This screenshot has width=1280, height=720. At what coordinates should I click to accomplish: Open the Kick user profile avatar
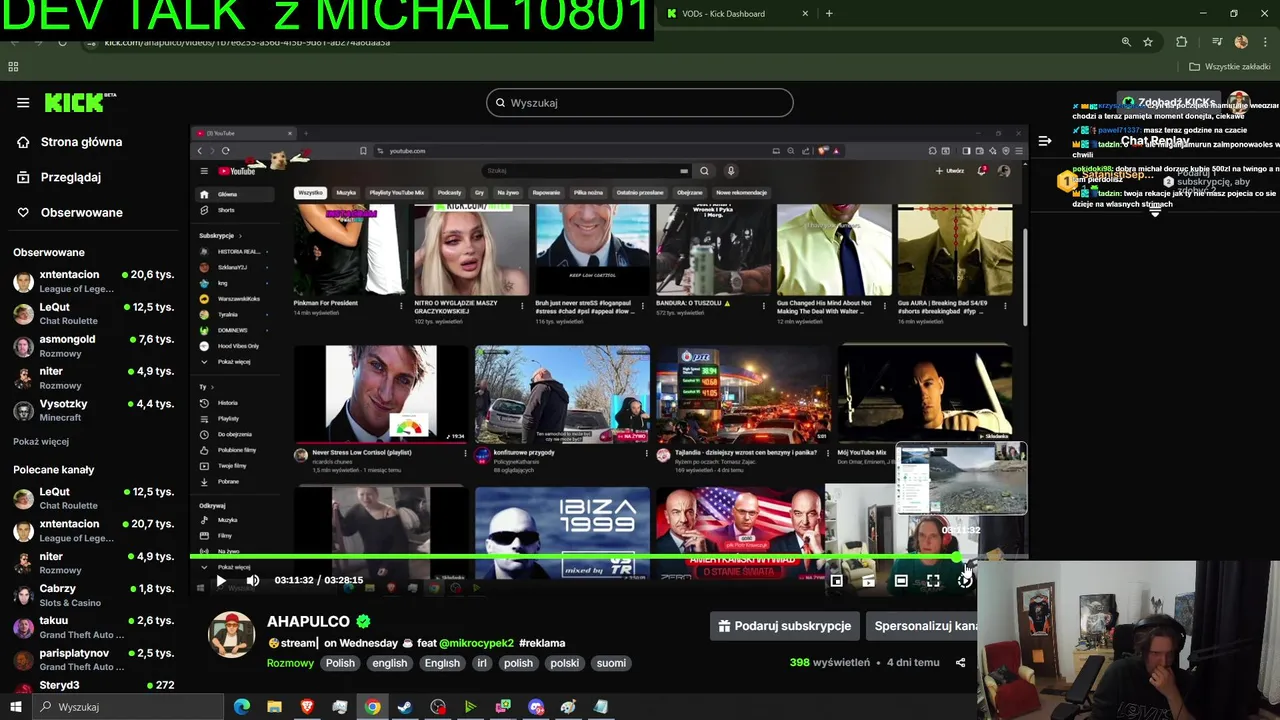(x=1240, y=102)
